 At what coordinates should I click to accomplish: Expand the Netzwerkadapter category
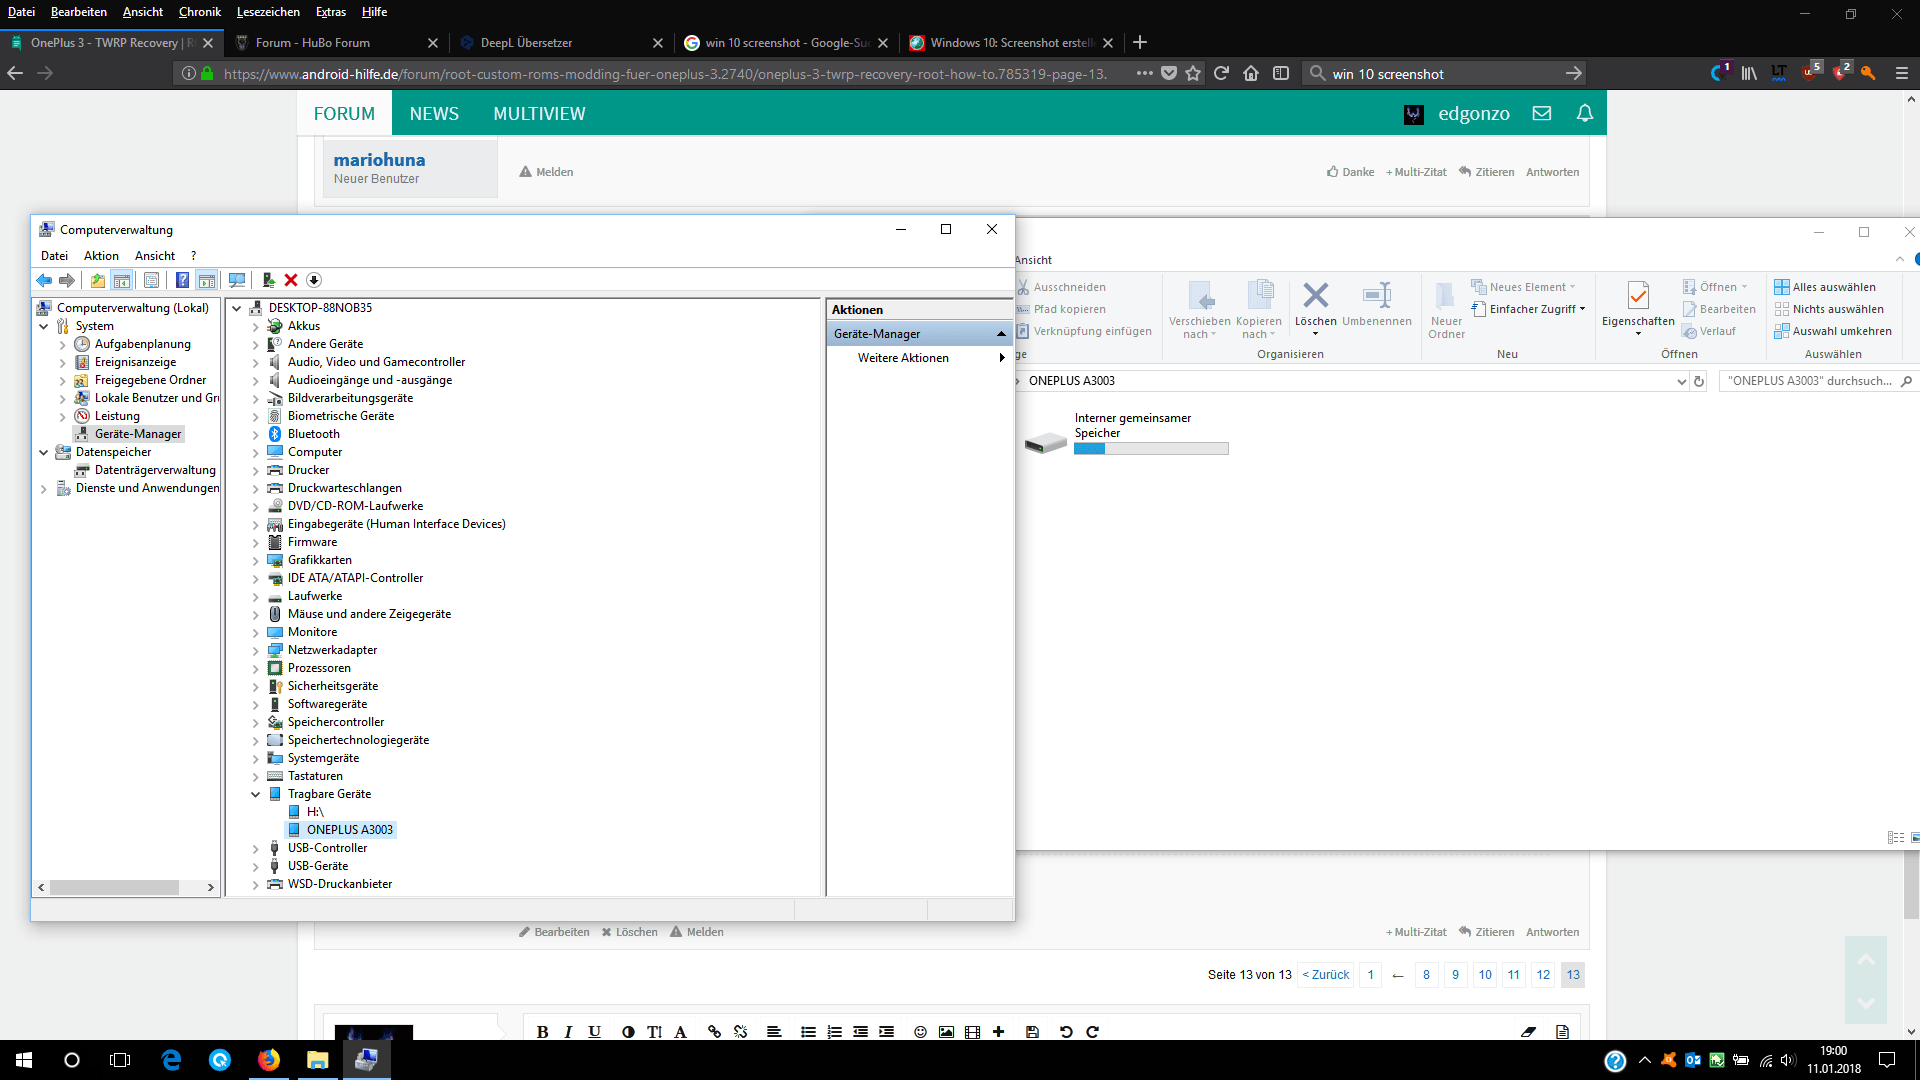click(x=255, y=651)
